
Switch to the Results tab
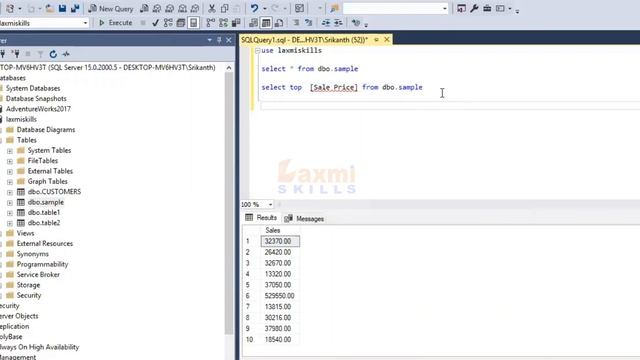pyautogui.click(x=261, y=218)
